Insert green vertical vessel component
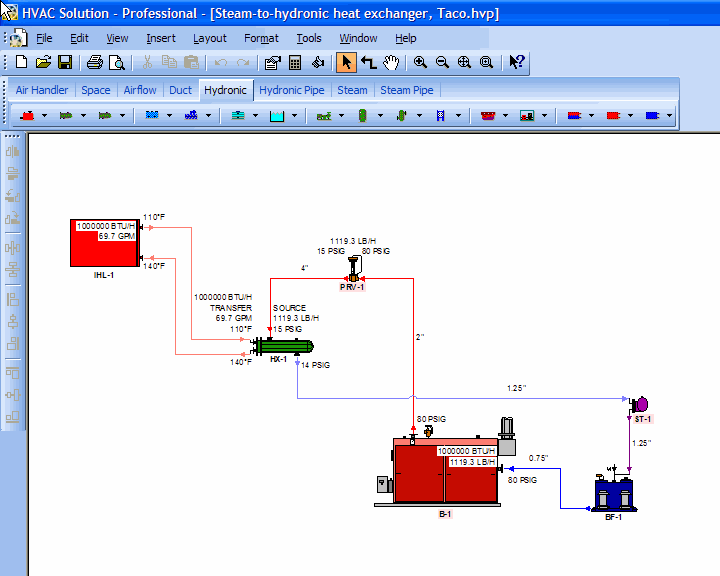 click(362, 116)
